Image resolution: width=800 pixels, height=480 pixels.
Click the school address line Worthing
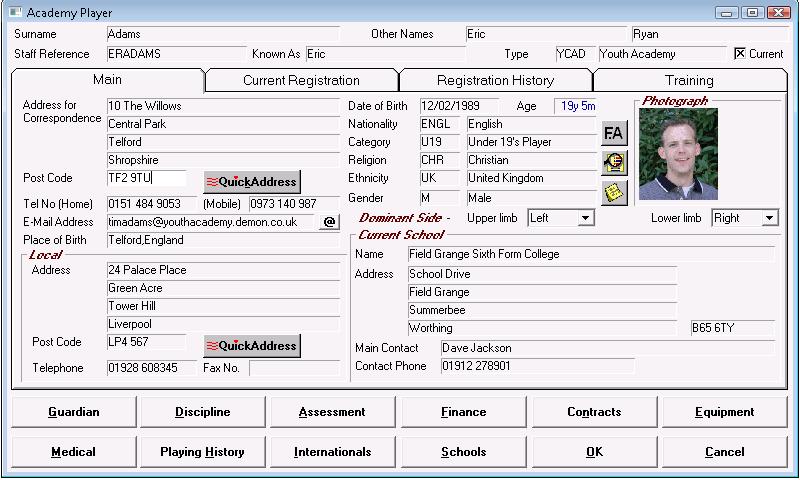[542, 328]
